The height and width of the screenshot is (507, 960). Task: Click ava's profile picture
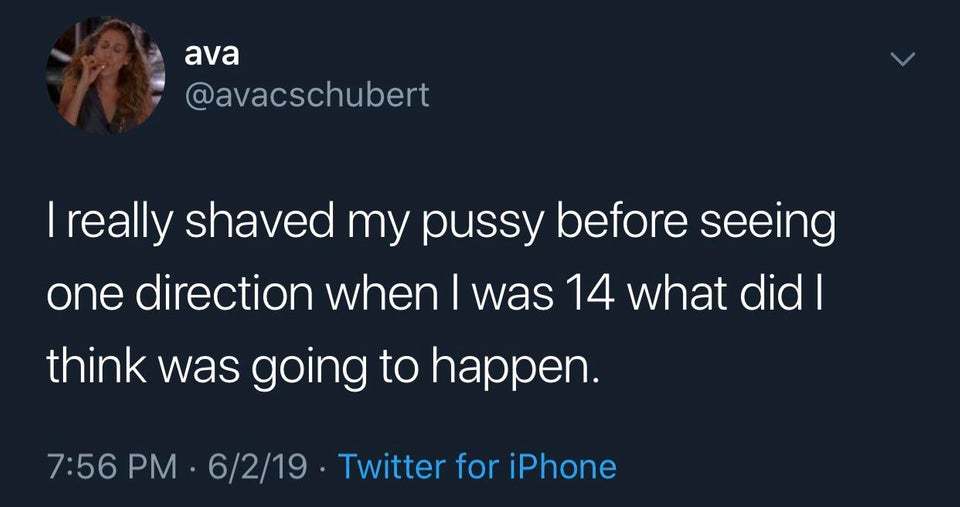click(x=104, y=76)
